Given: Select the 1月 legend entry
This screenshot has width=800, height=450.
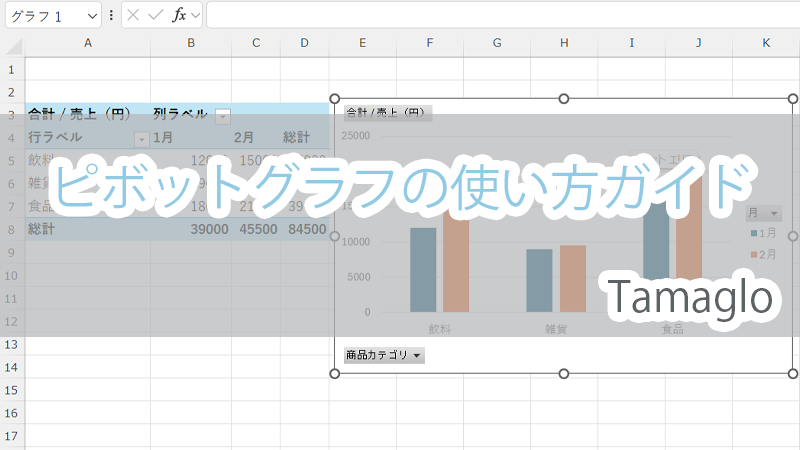Looking at the screenshot, I should [763, 233].
